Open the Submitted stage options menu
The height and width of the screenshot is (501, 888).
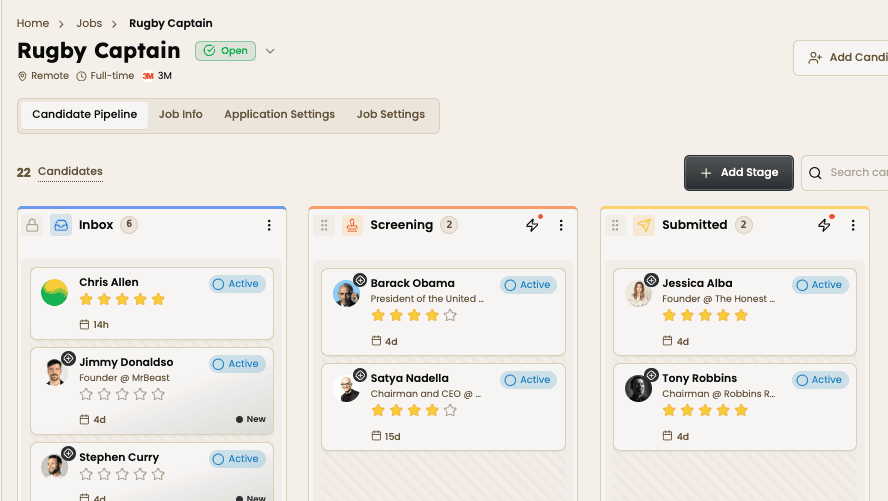[853, 225]
